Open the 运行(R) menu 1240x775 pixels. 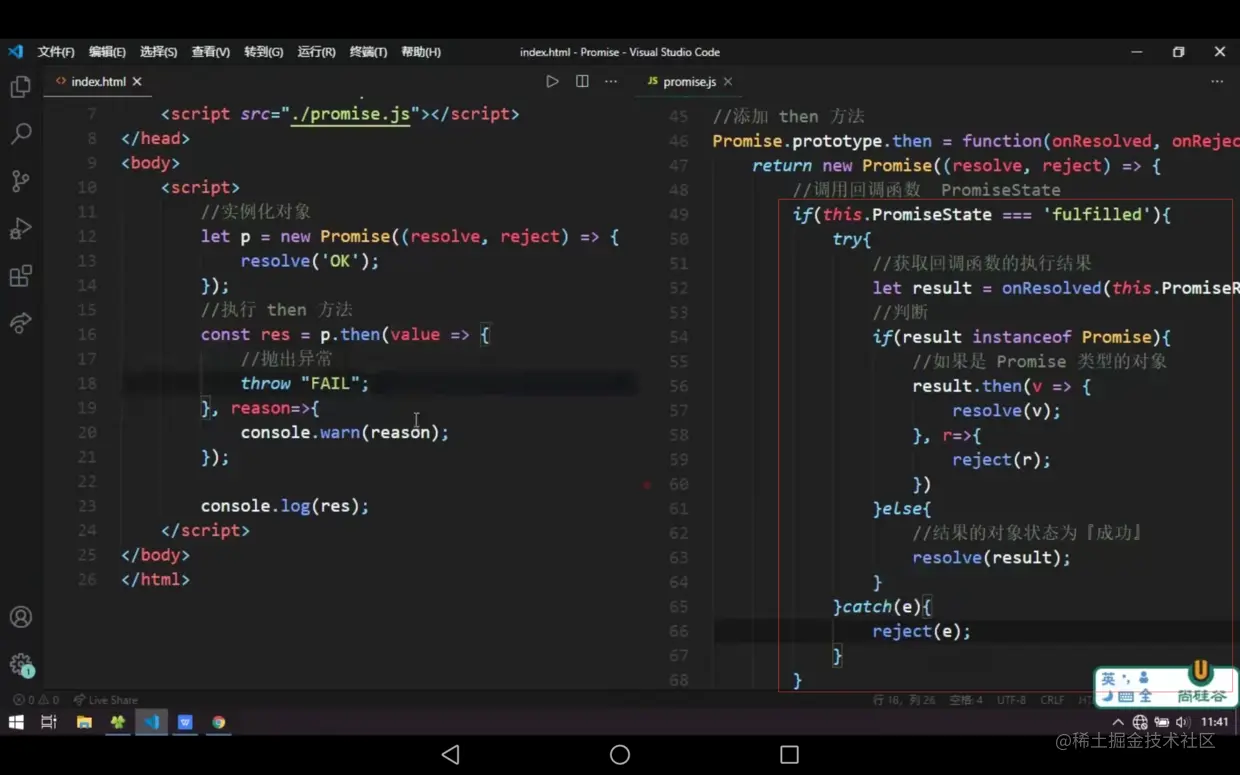click(x=316, y=52)
